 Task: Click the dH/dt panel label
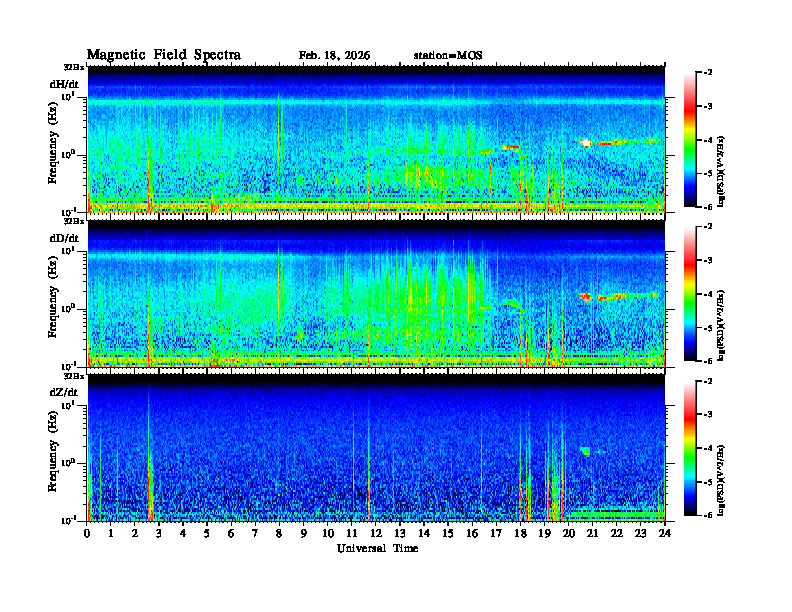point(64,84)
